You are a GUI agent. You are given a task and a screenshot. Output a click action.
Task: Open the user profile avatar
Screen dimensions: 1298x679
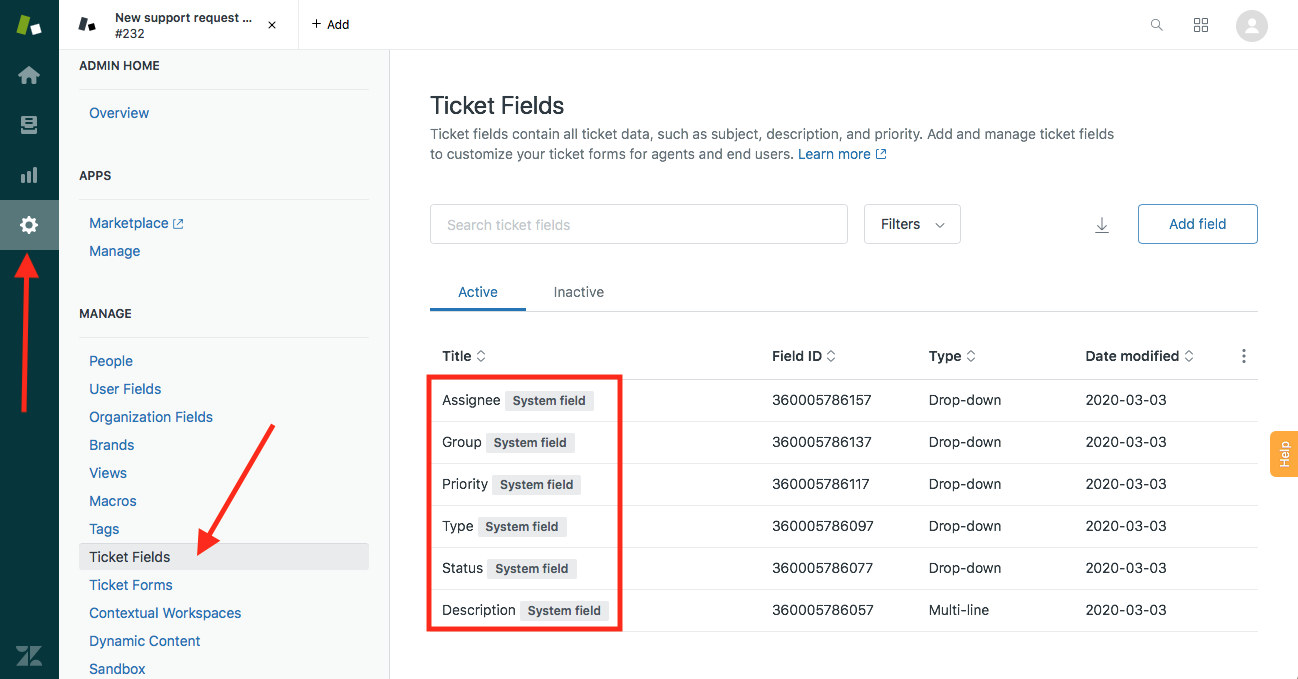[x=1251, y=25]
